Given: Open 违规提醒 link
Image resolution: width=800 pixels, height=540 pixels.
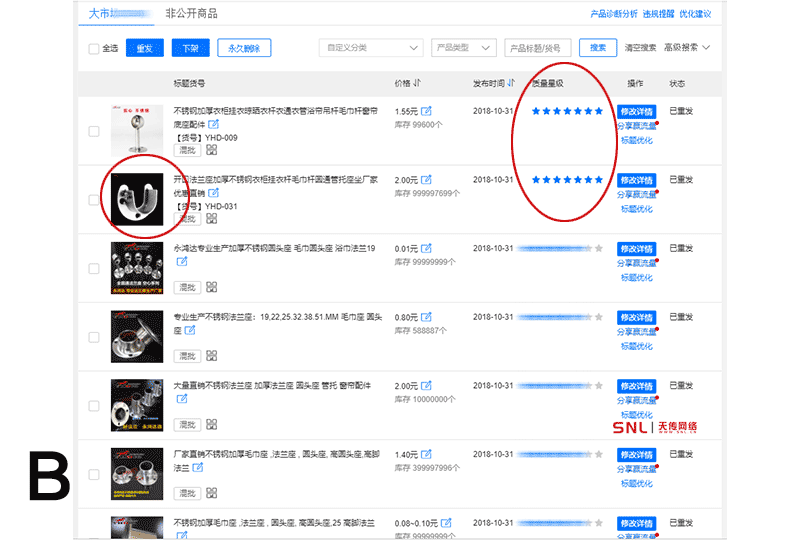Looking at the screenshot, I should pyautogui.click(x=658, y=14).
